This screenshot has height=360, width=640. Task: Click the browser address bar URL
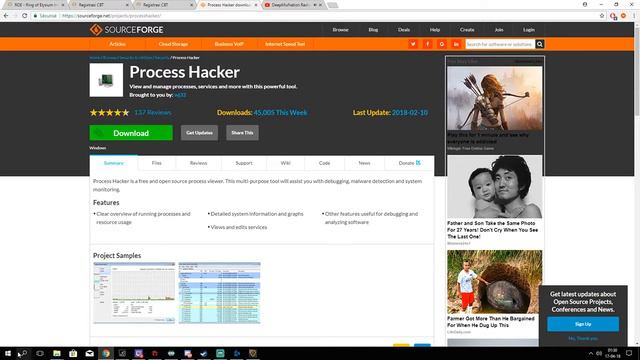pyautogui.click(x=111, y=16)
